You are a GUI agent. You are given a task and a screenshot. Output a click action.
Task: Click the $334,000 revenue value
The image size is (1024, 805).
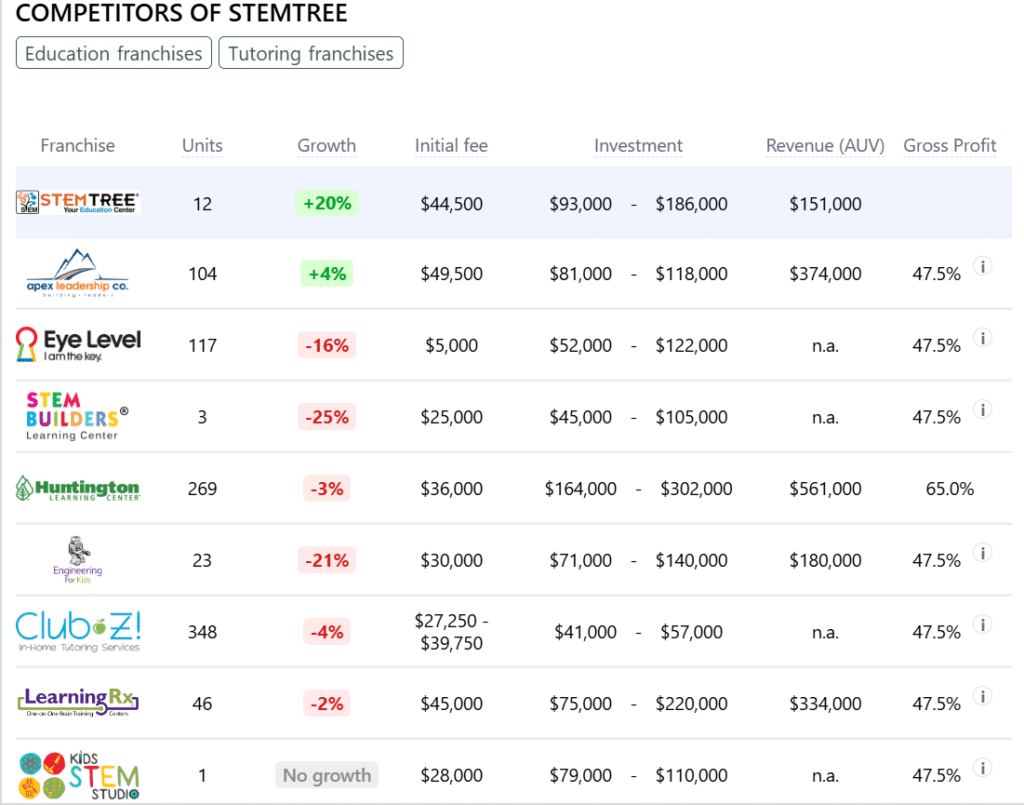(825, 704)
